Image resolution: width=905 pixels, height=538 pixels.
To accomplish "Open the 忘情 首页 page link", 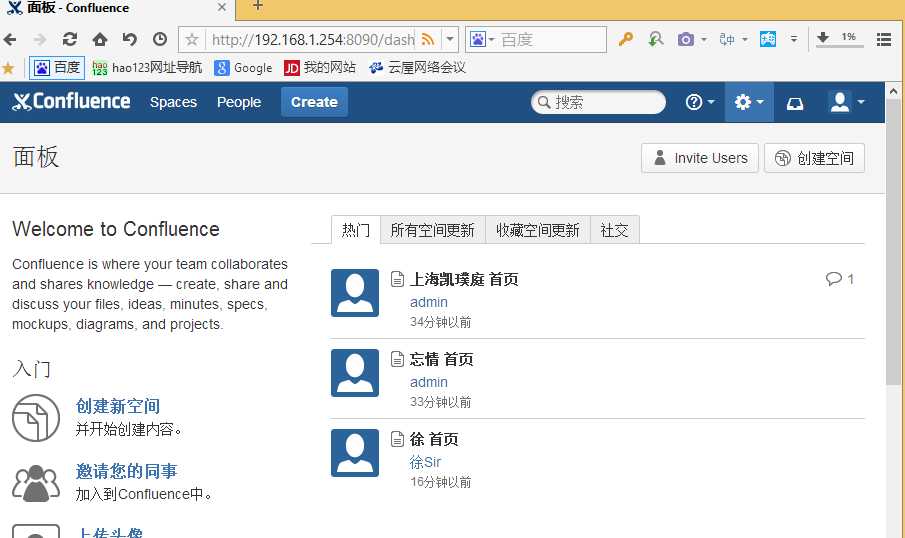I will point(441,360).
